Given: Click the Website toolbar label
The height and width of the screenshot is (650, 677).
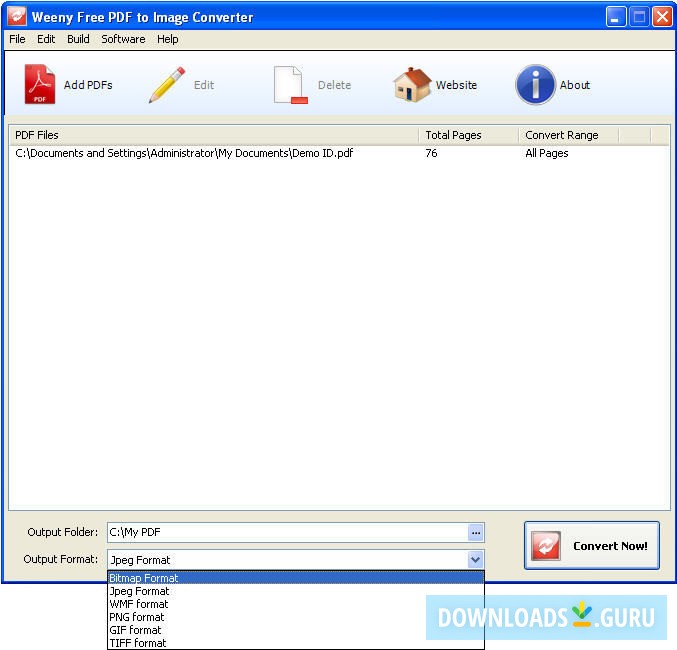Looking at the screenshot, I should [x=456, y=85].
